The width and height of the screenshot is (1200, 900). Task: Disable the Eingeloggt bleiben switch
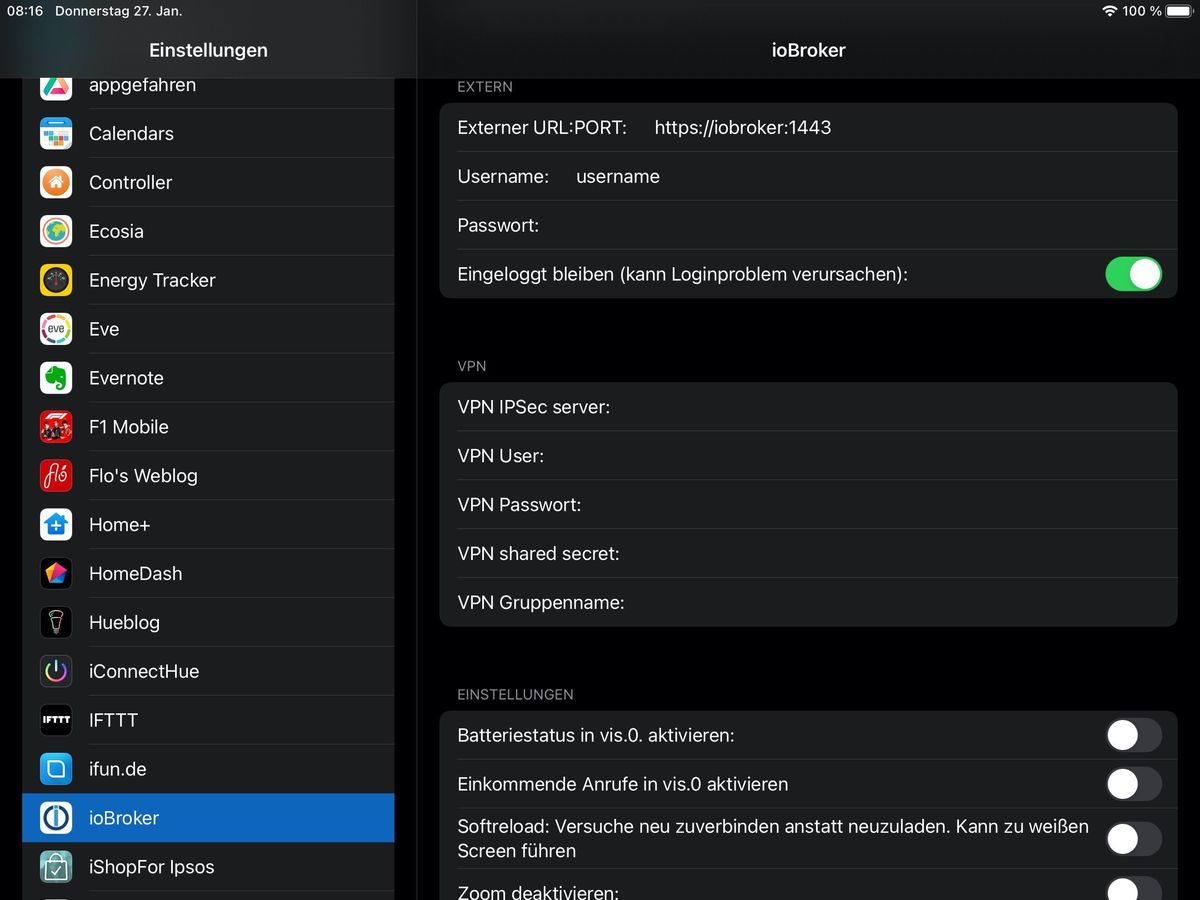point(1133,274)
